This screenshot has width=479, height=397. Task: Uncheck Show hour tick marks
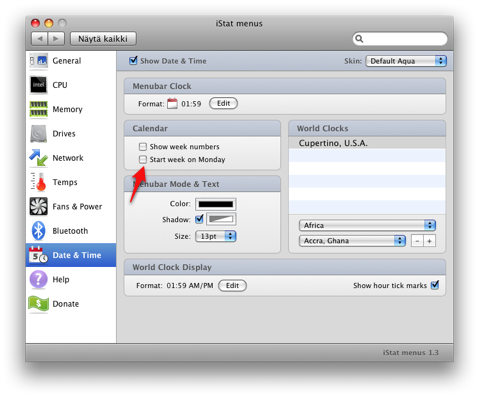435,285
